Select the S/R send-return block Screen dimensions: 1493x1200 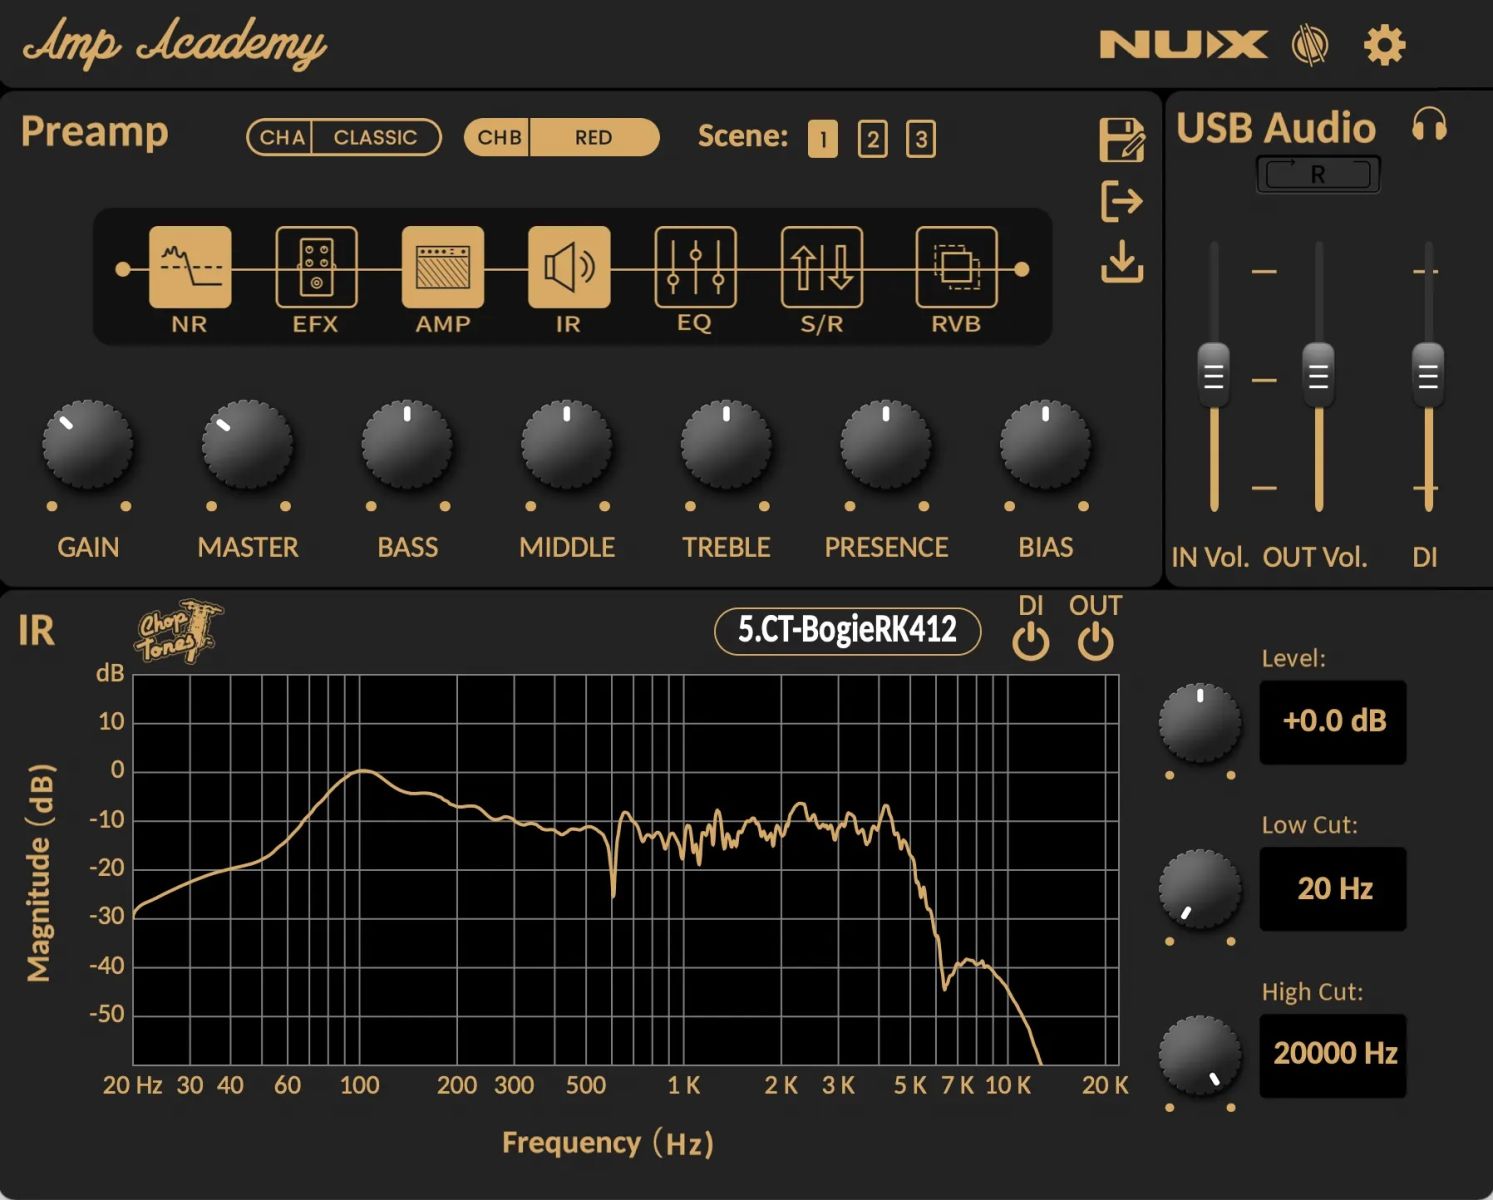[x=820, y=267]
